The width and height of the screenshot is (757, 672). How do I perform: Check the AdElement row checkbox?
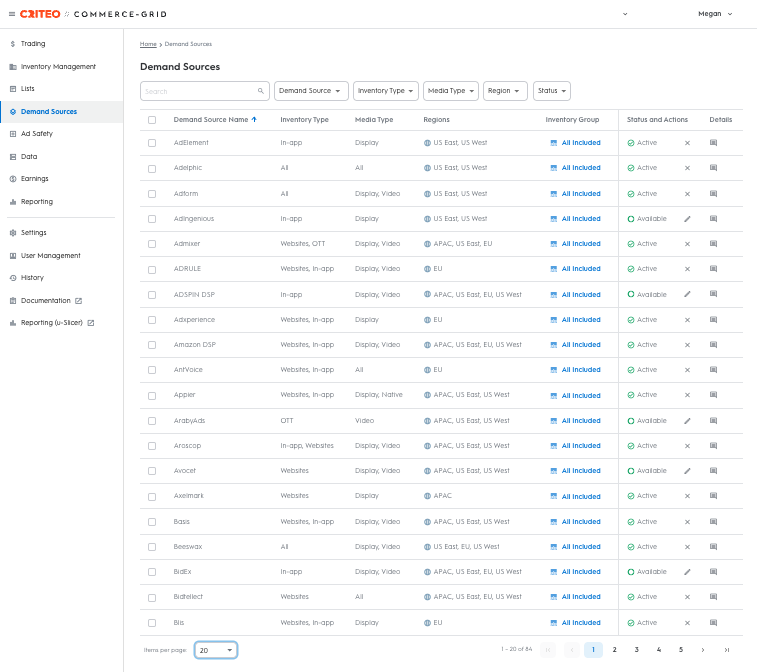pyautogui.click(x=152, y=143)
